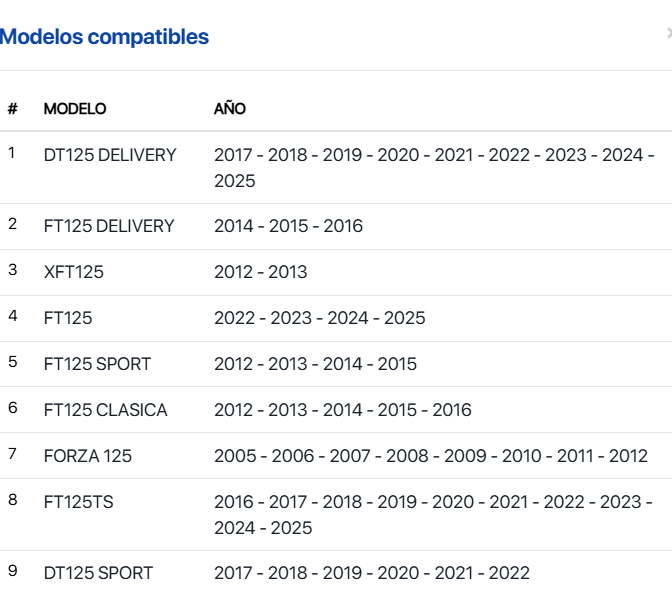Select the MODELO column header

(x=75, y=109)
